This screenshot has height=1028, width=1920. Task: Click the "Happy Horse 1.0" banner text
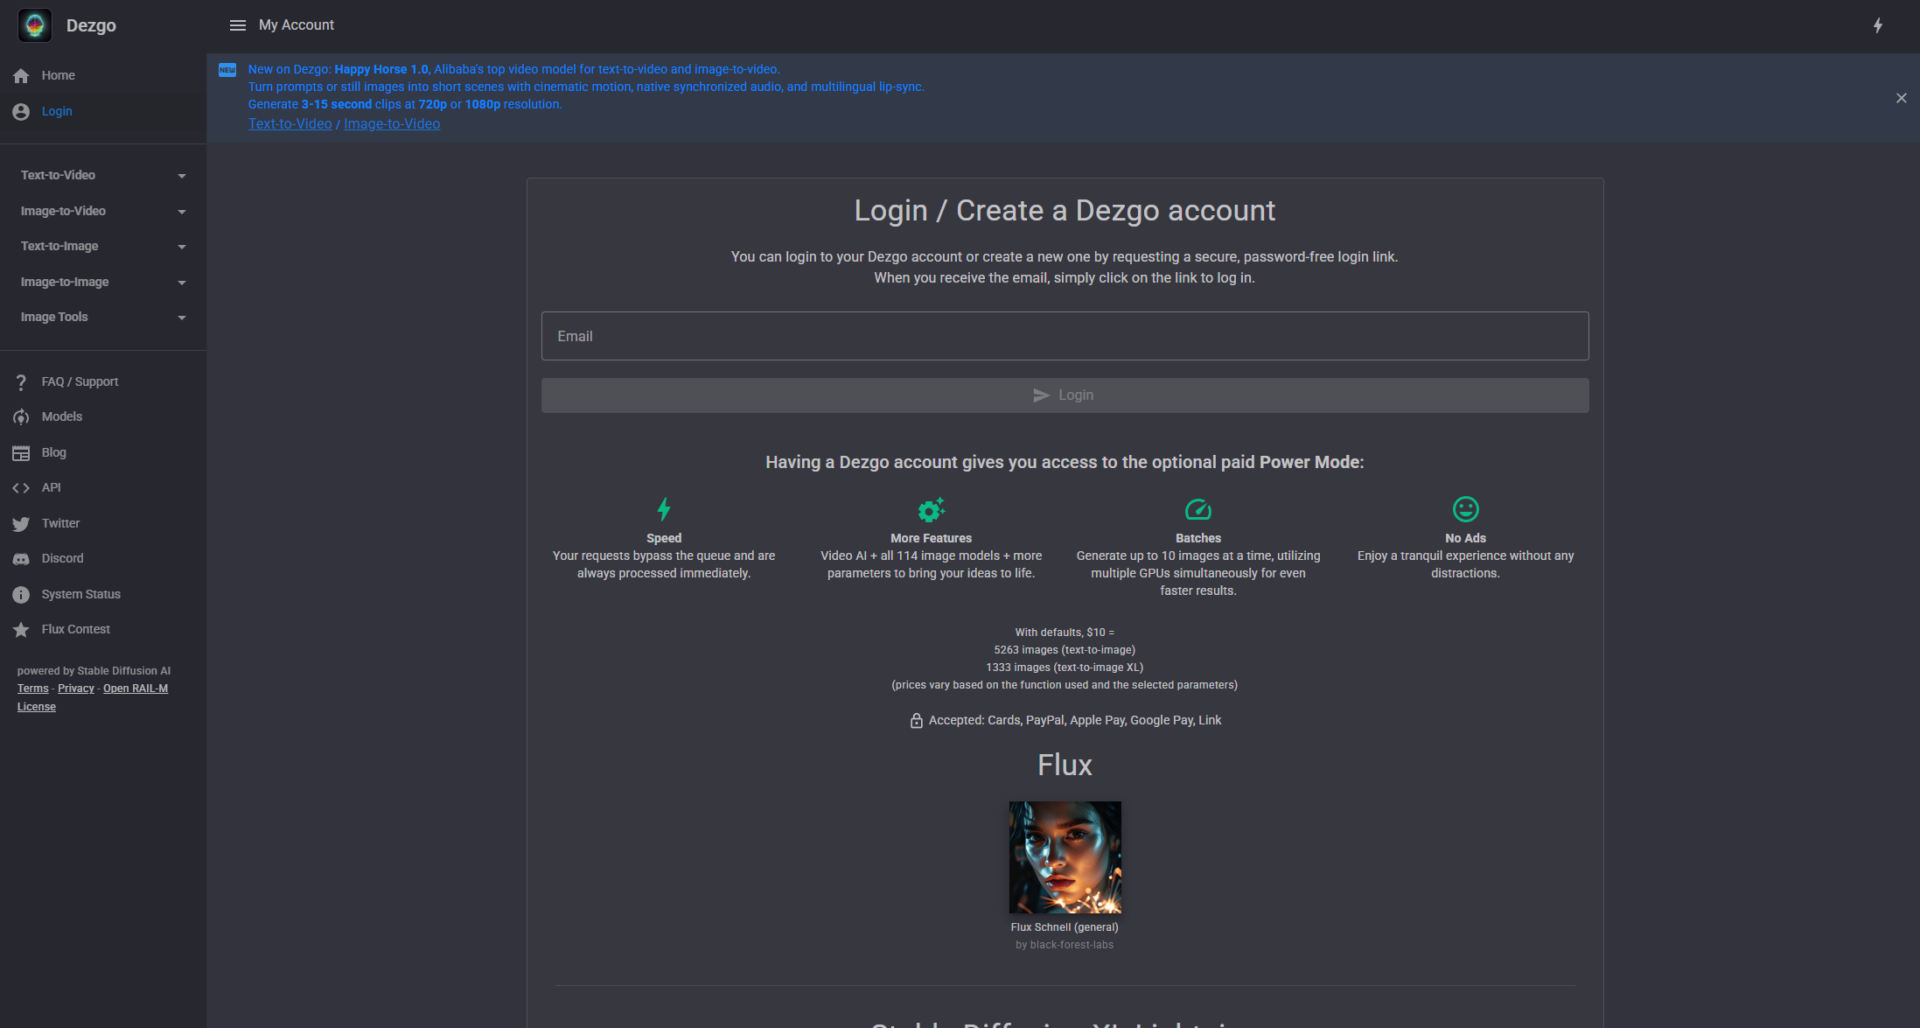381,70
